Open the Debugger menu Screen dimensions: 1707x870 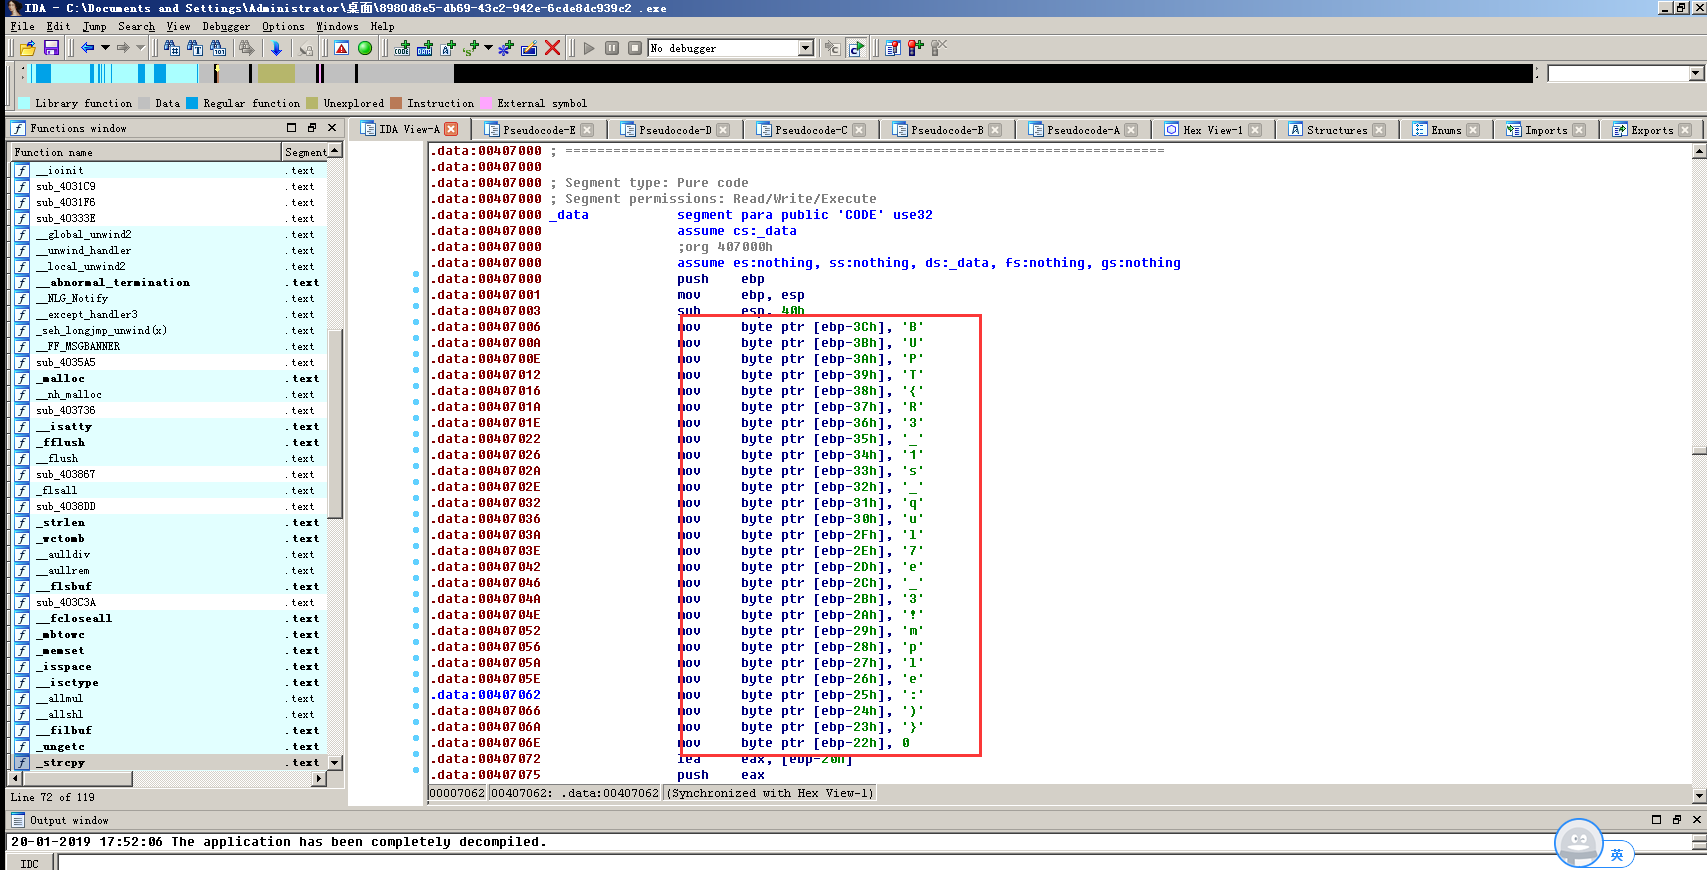point(226,26)
